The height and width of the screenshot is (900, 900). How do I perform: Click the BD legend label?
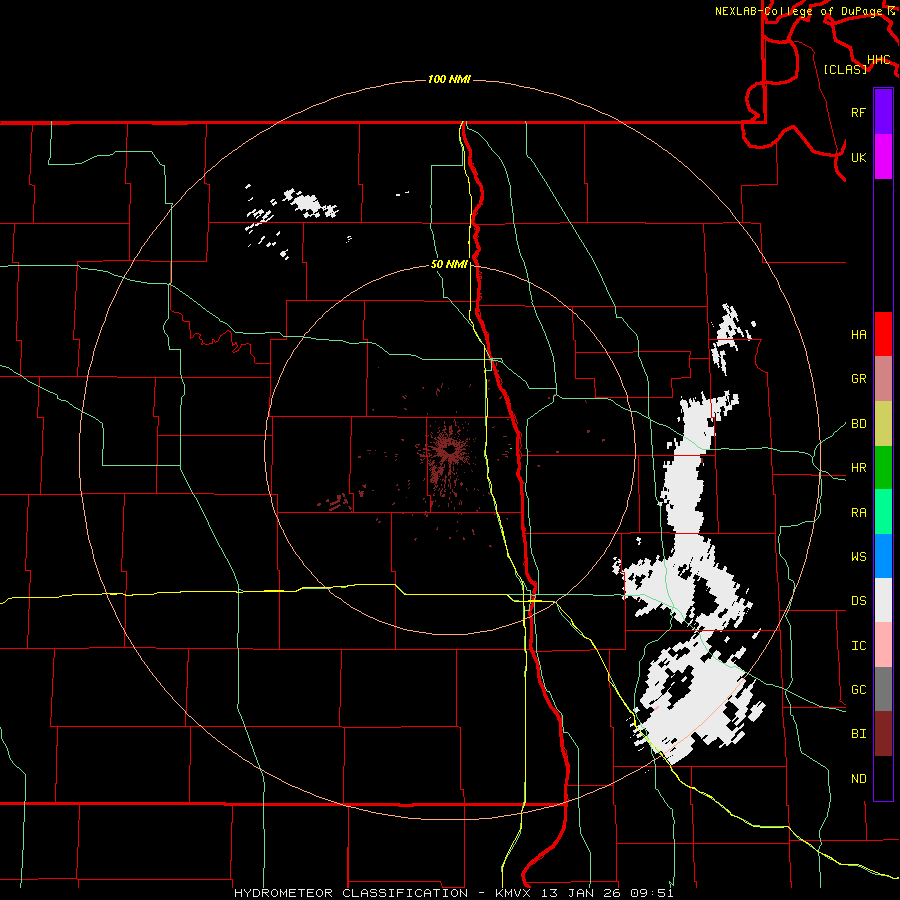point(858,424)
